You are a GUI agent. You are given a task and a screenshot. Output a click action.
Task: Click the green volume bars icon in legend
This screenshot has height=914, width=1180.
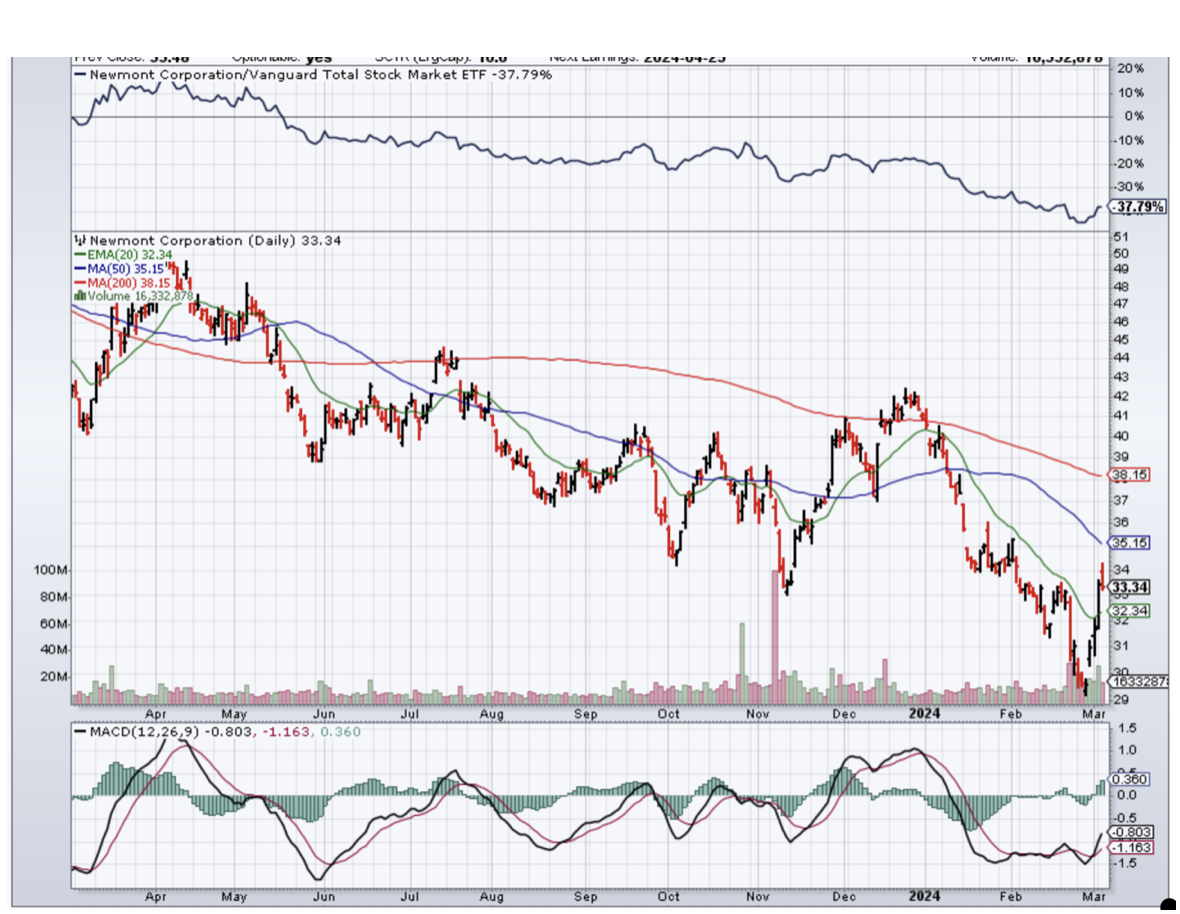click(80, 296)
